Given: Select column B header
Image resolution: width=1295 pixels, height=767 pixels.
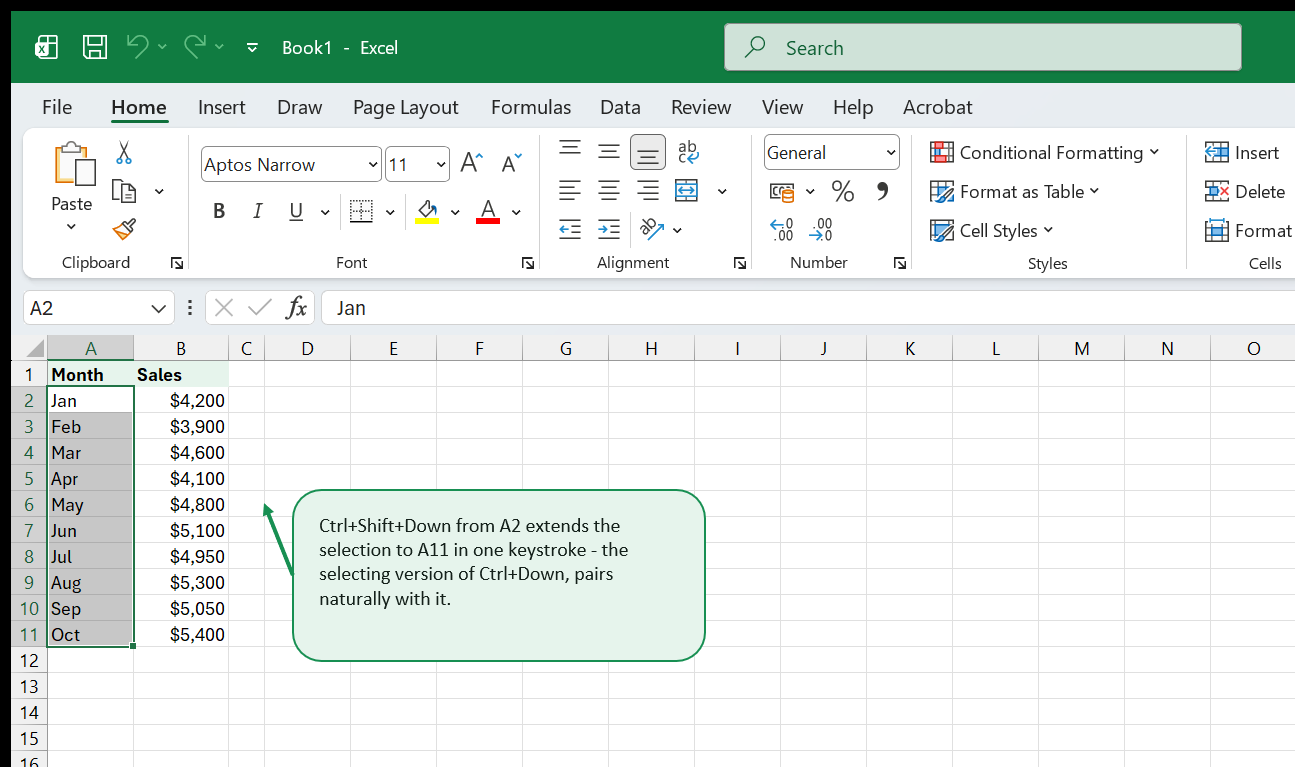Looking at the screenshot, I should point(181,348).
